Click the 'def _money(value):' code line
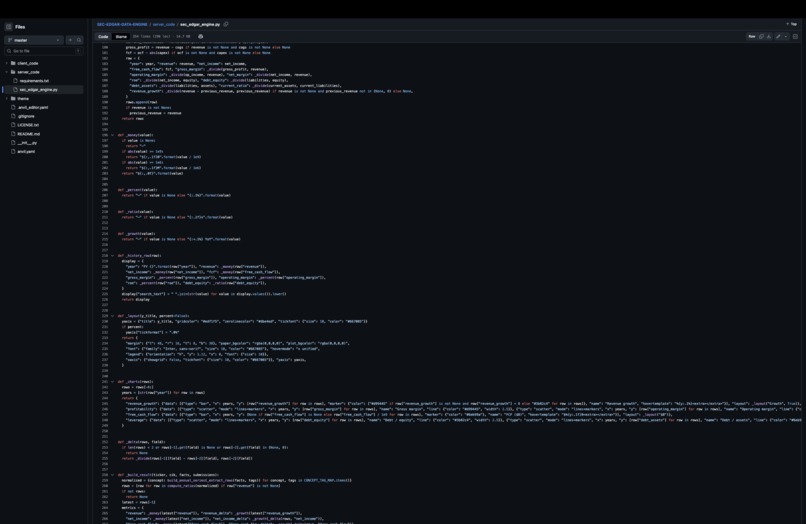 pos(135,135)
